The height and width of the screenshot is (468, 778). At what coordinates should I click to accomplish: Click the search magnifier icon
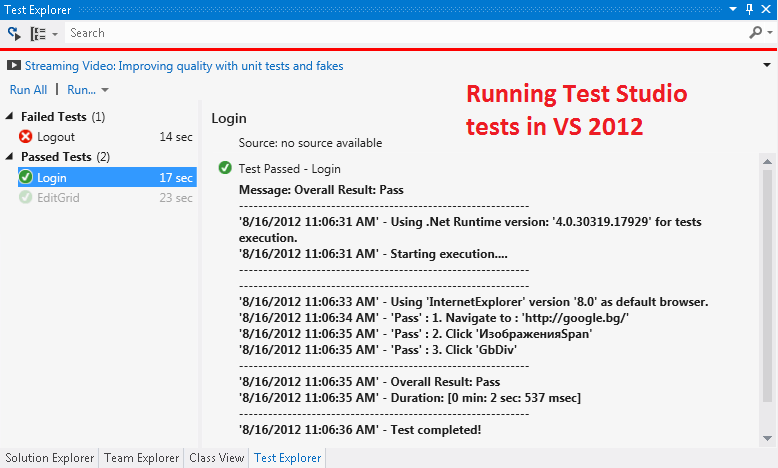756,33
